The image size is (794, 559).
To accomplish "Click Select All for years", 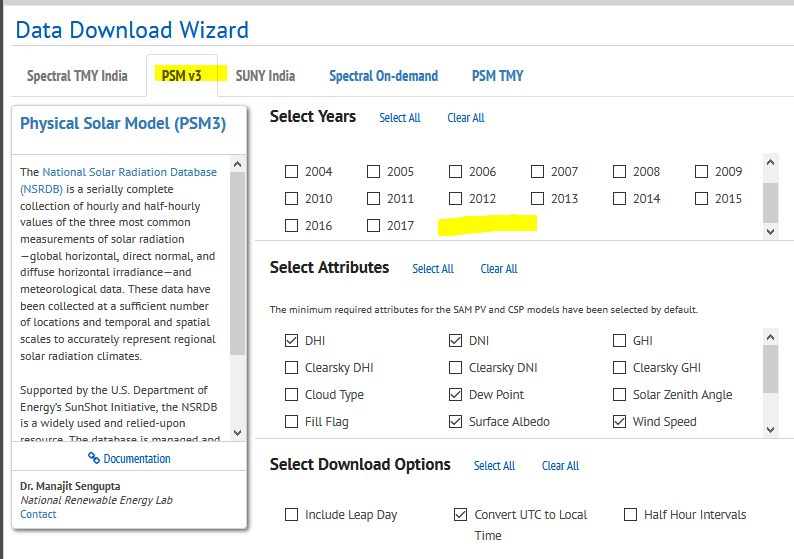I will point(399,118).
